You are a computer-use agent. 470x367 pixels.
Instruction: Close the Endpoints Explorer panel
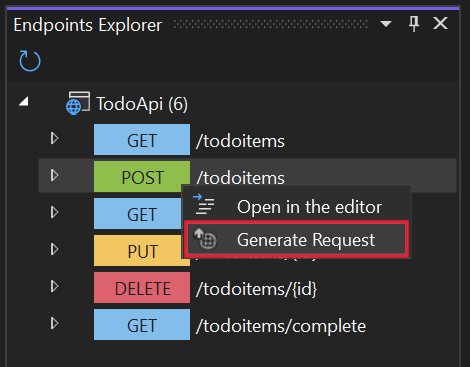click(x=440, y=24)
